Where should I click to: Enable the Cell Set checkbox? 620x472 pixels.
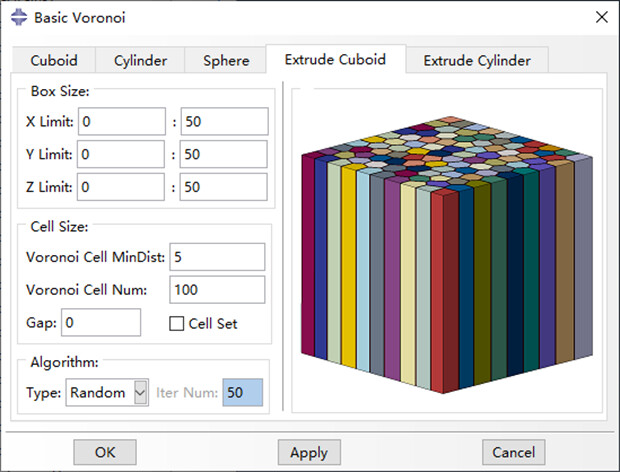(x=176, y=323)
